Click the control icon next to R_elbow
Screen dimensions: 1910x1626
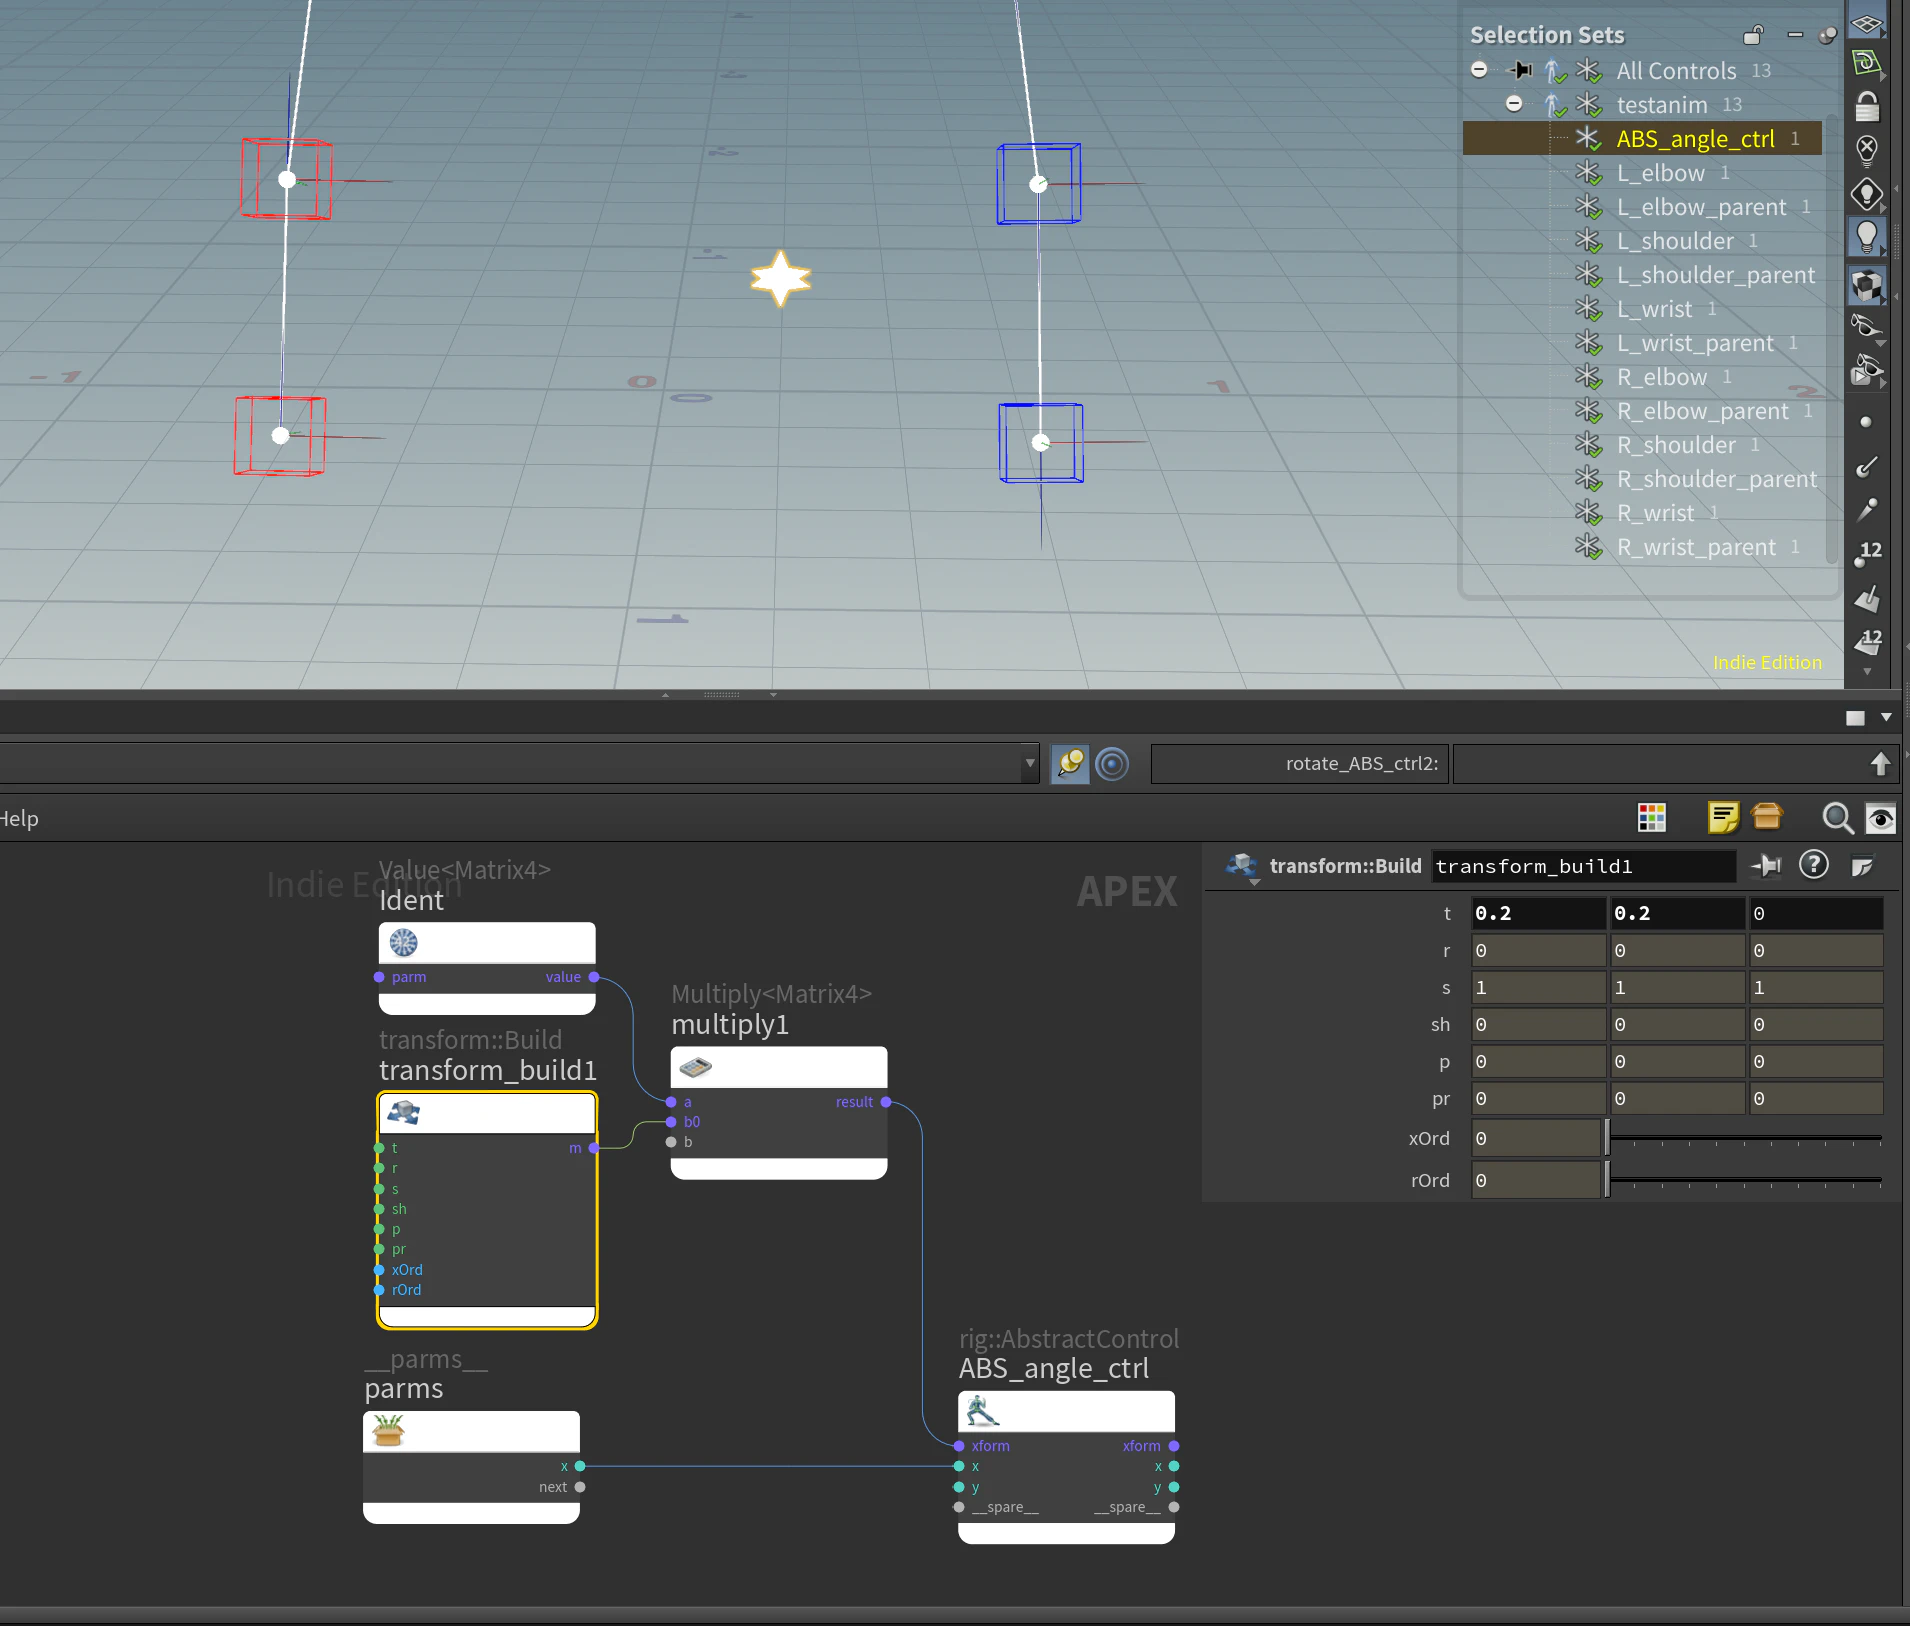[x=1588, y=377]
